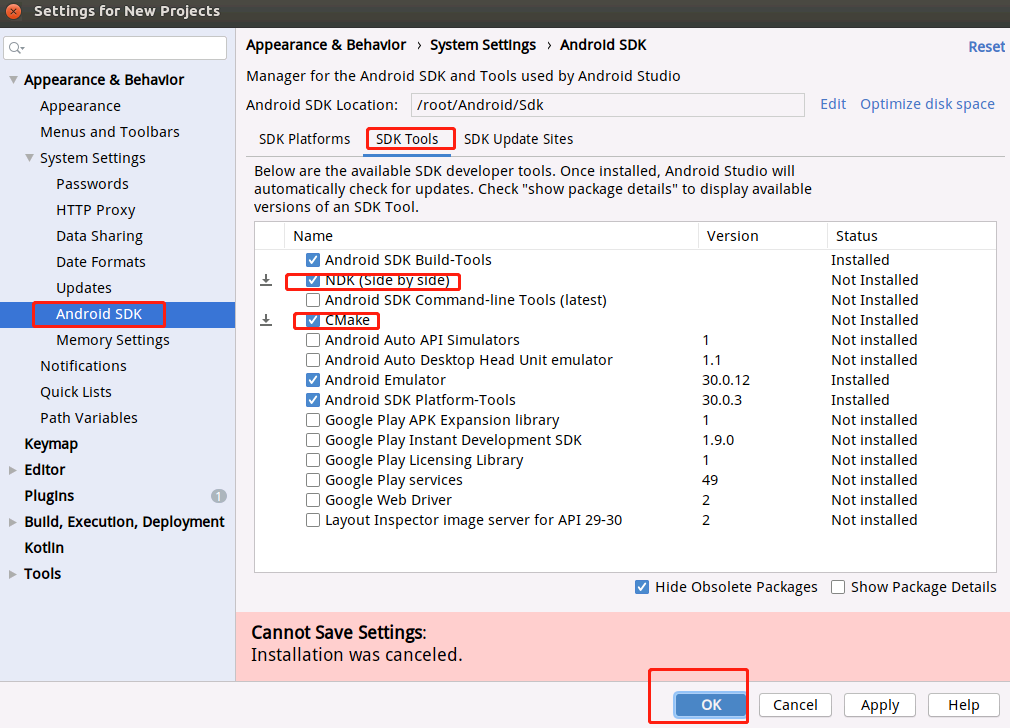
Task: Open the SDK Update Sites tab
Action: tap(518, 139)
